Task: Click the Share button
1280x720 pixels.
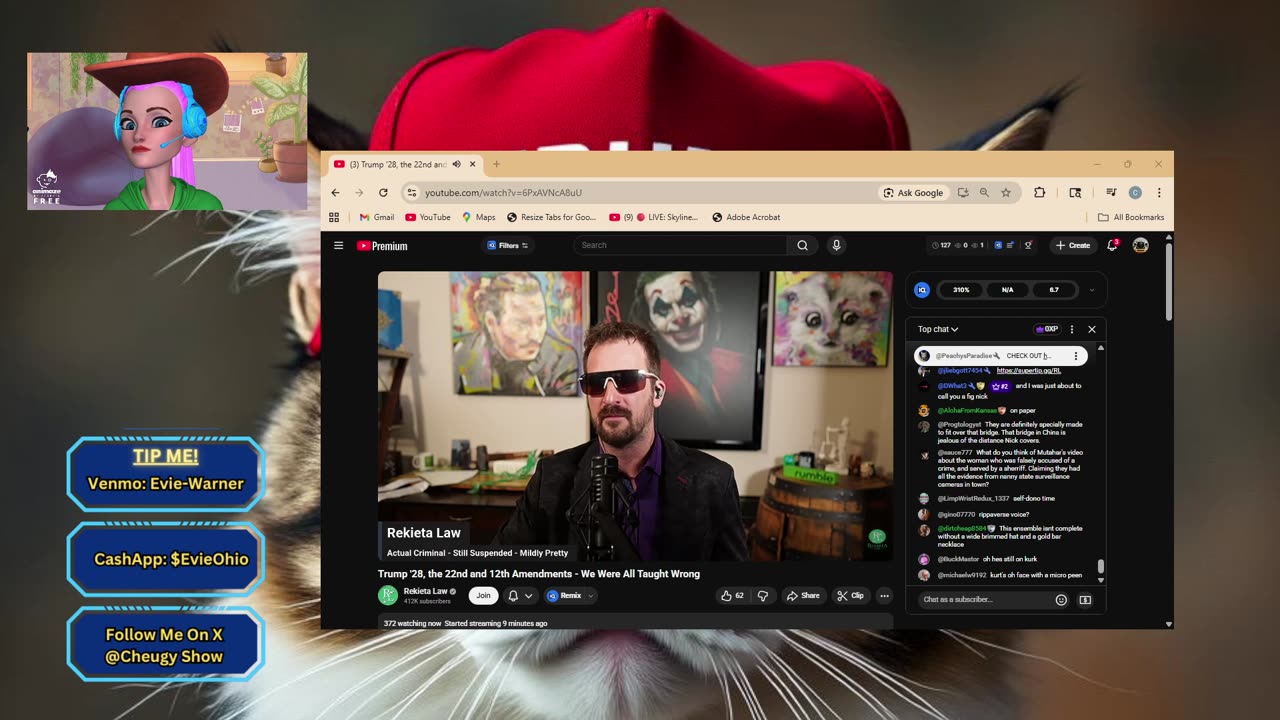Action: point(803,595)
